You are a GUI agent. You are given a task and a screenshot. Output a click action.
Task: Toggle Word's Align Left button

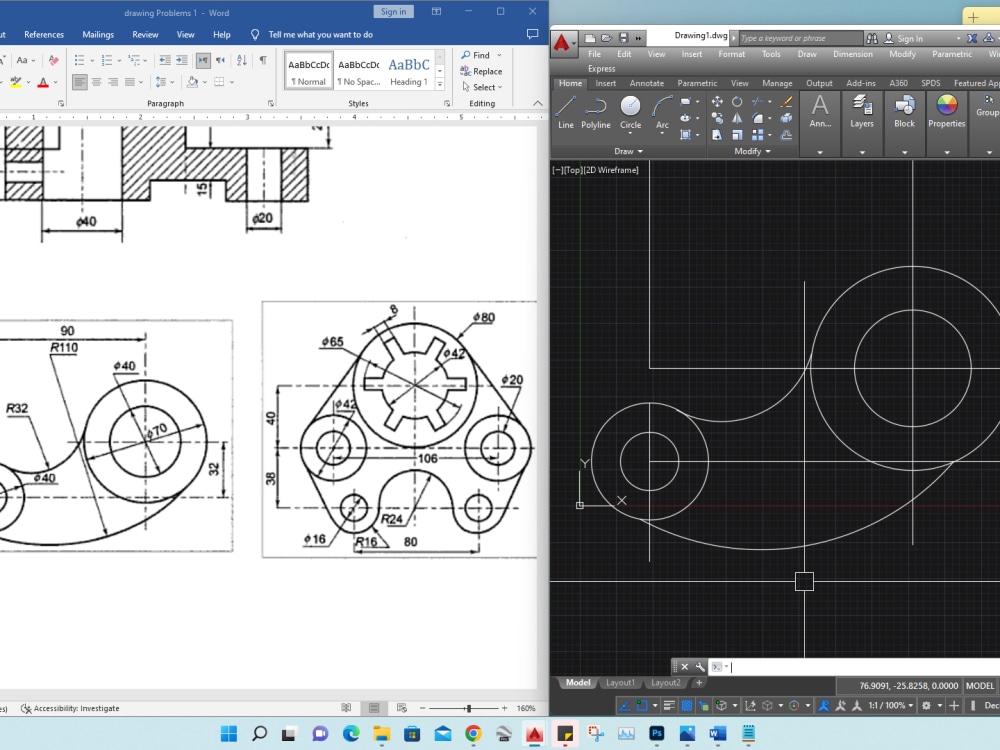click(80, 82)
